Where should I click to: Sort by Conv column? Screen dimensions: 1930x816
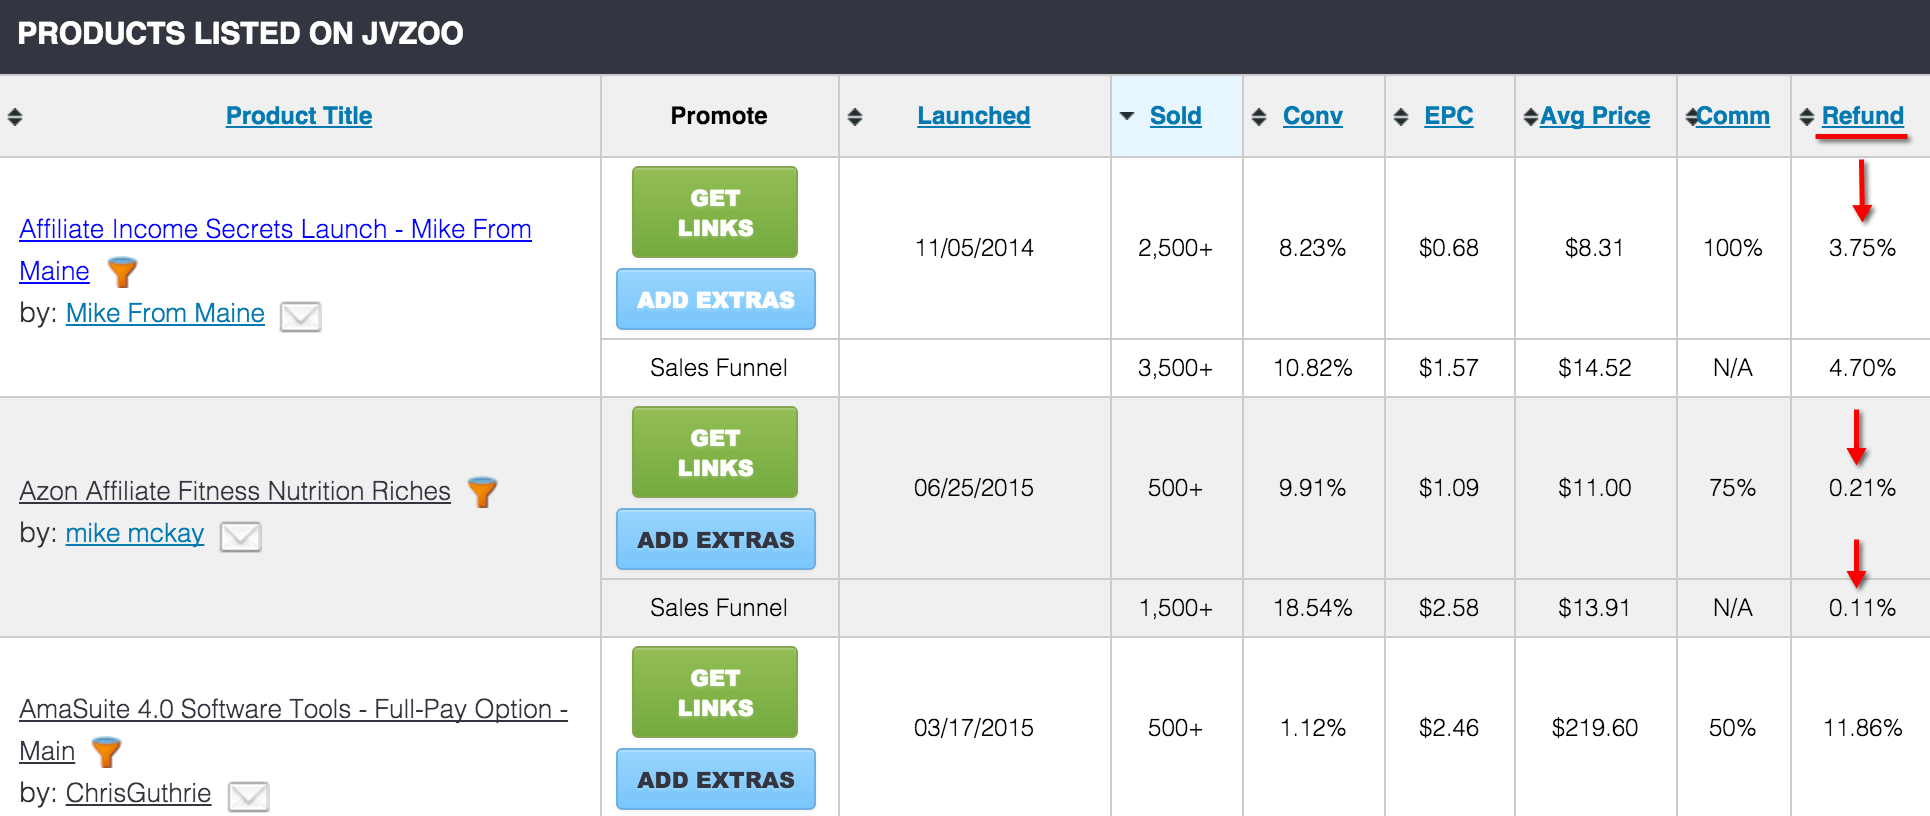coord(1313,116)
